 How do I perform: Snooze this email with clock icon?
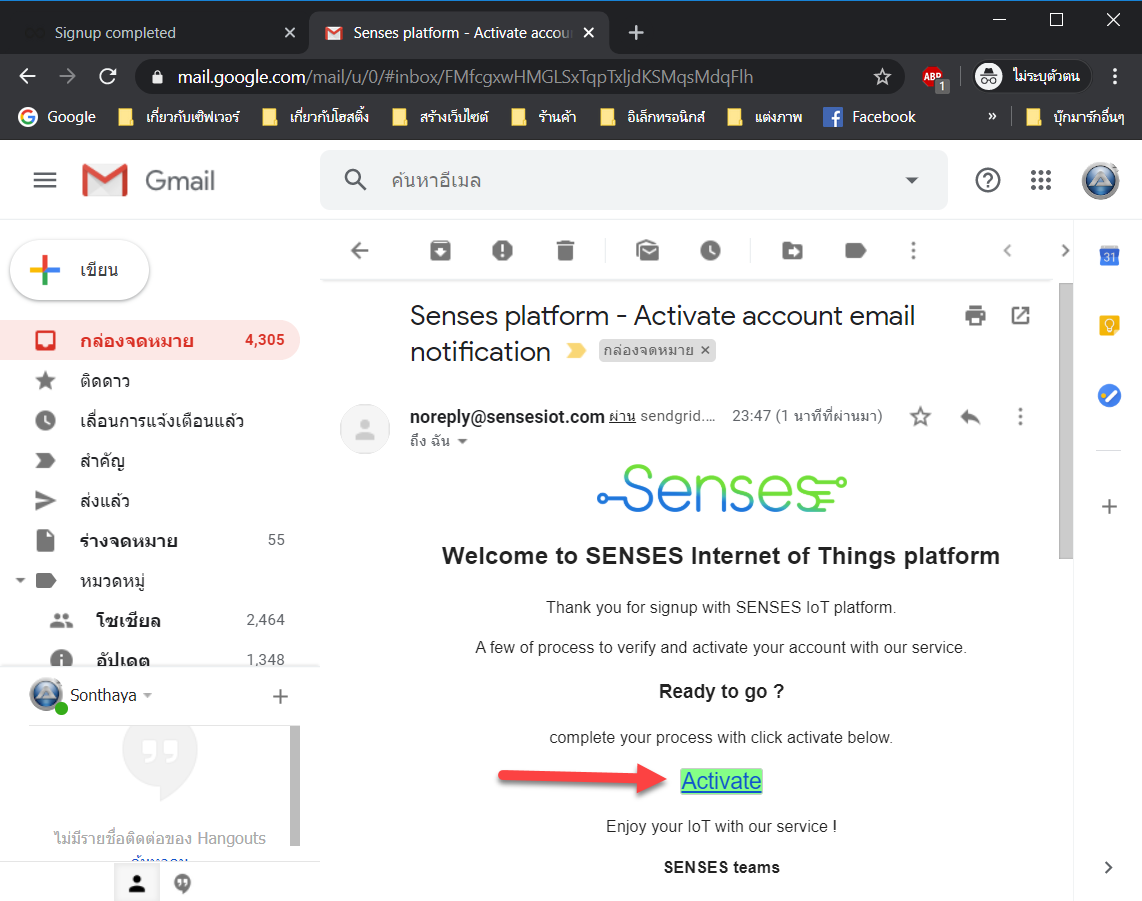[x=710, y=251]
